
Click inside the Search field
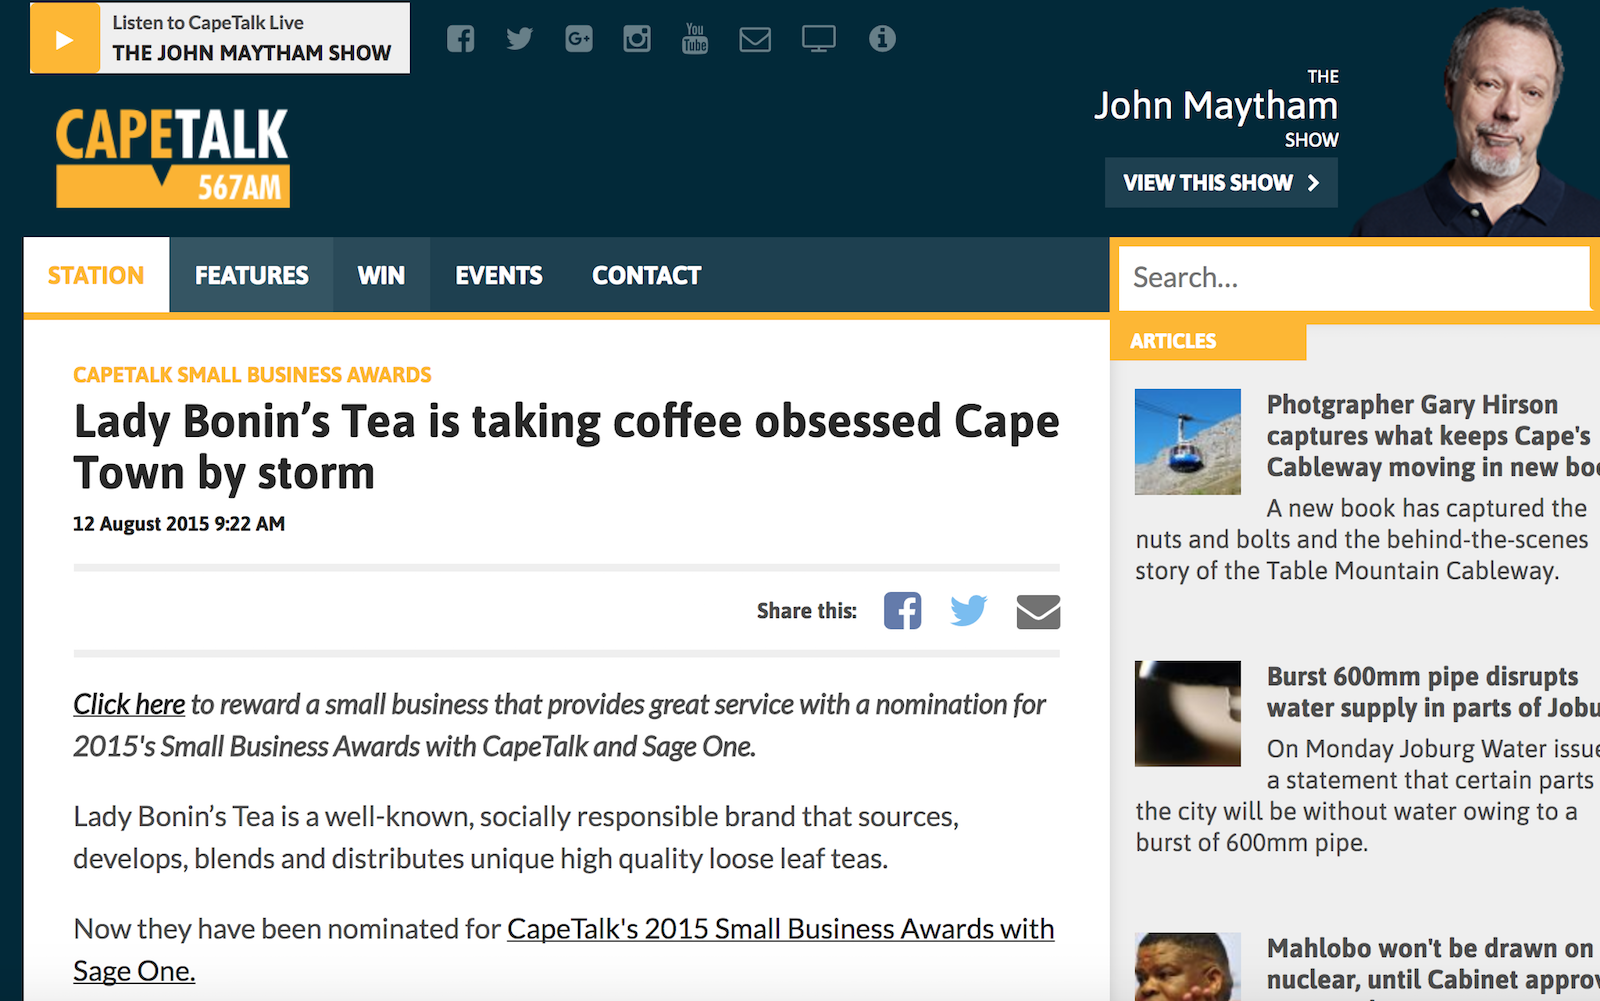click(1350, 277)
